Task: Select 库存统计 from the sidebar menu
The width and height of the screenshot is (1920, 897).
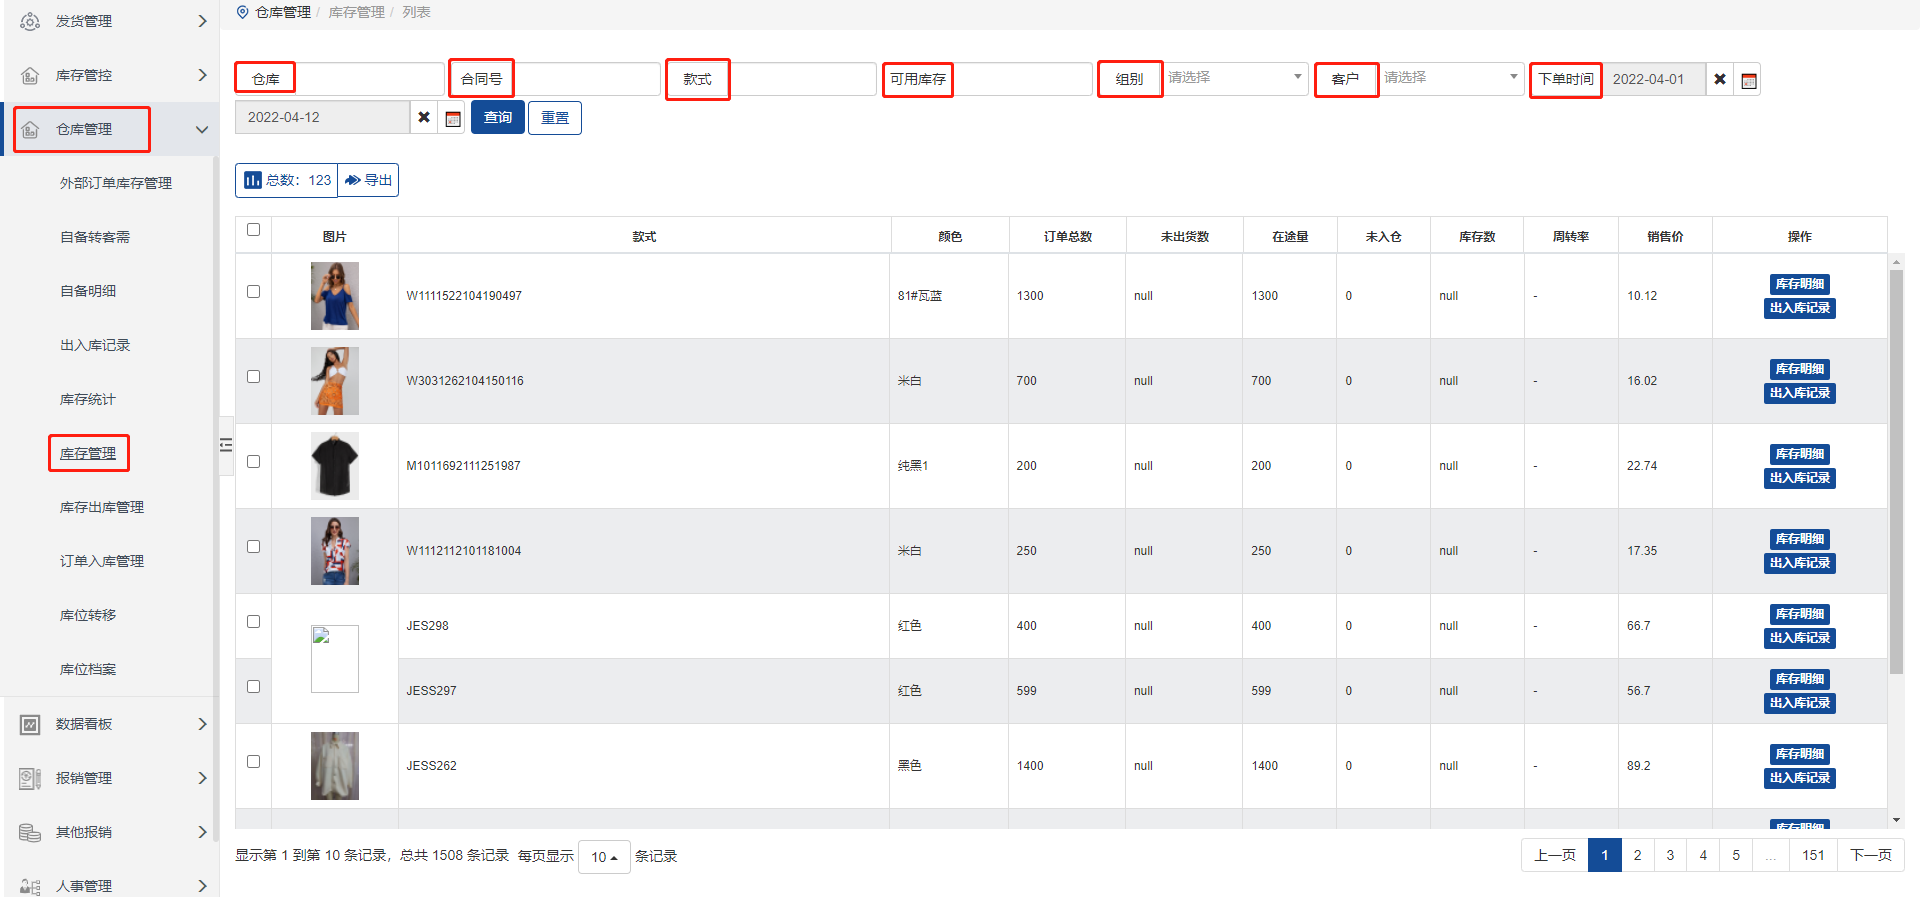Action: [x=88, y=399]
